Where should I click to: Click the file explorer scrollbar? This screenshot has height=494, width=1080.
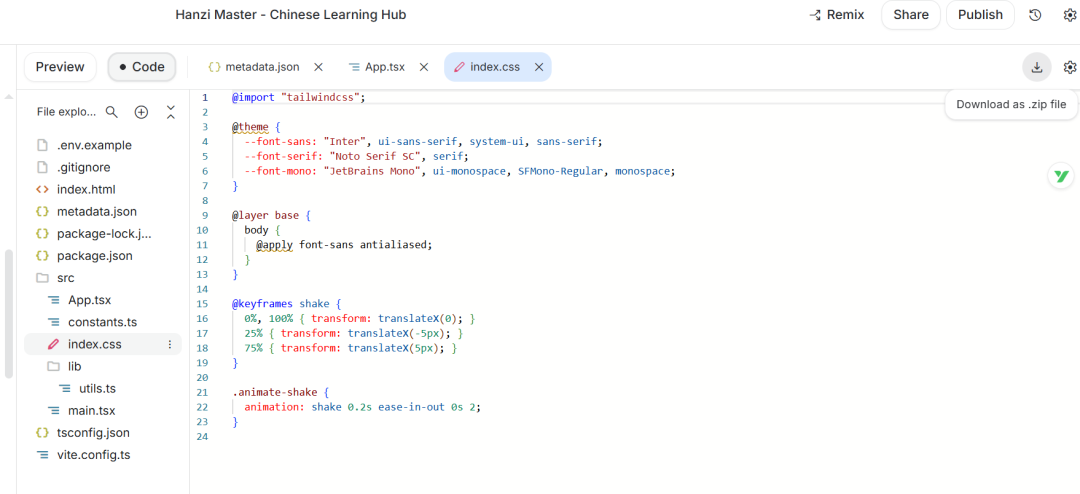8,313
